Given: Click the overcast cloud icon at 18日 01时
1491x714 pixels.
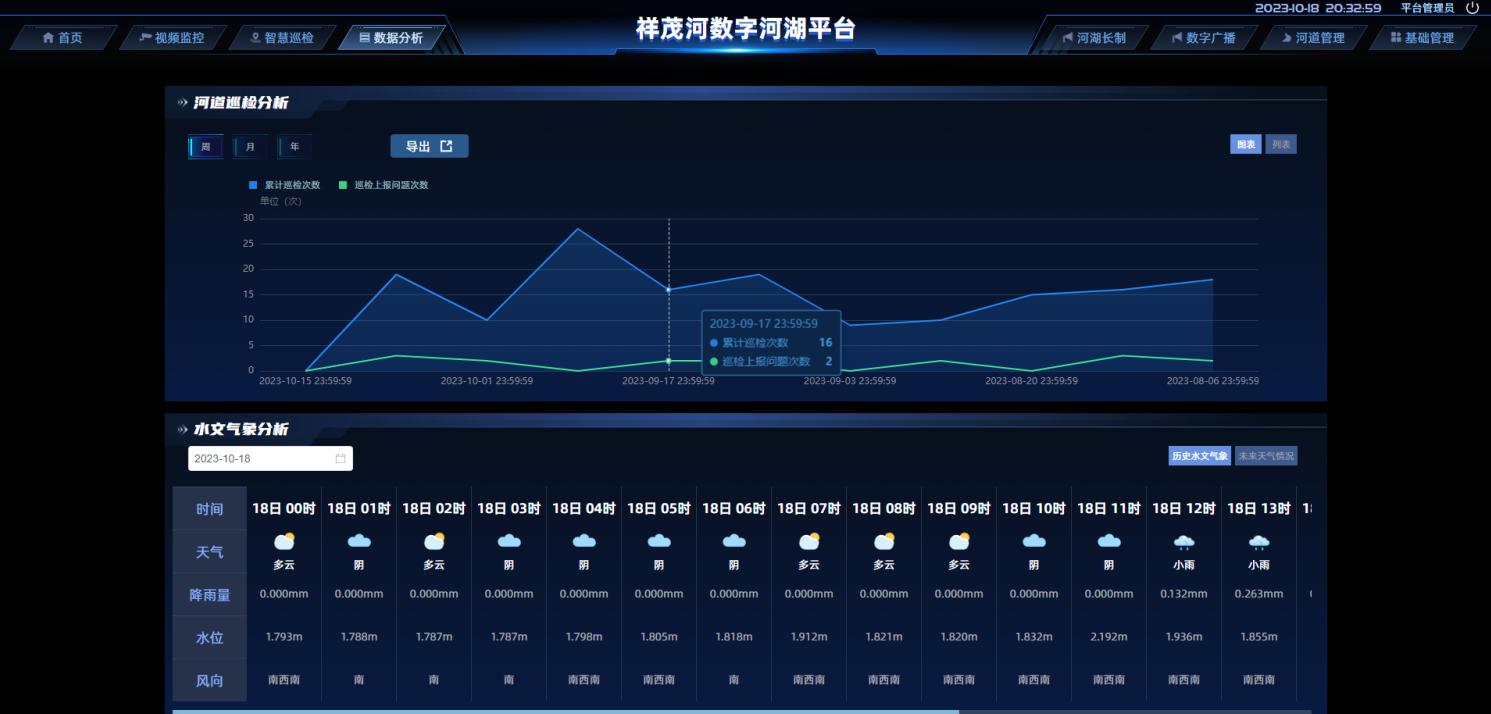Looking at the screenshot, I should pyautogui.click(x=359, y=541).
